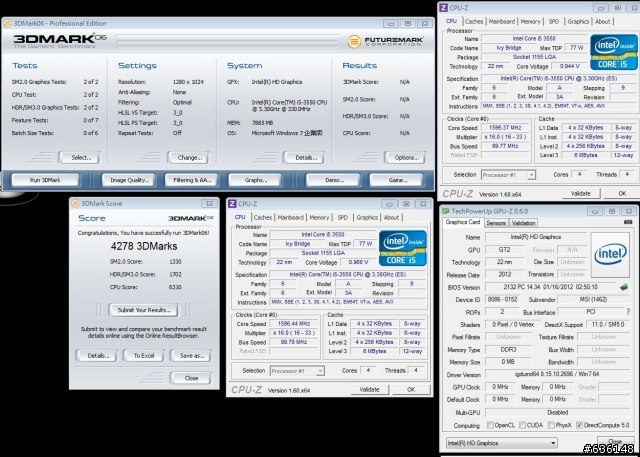Open Processor #1 dropdown in top CPU-Z window
640x457 pixels.
click(x=508, y=175)
